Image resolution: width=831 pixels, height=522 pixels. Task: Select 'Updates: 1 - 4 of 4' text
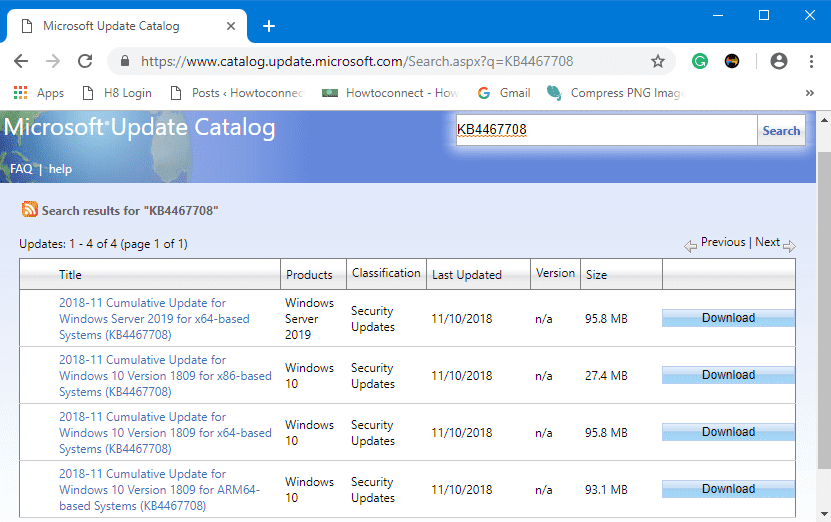point(68,244)
